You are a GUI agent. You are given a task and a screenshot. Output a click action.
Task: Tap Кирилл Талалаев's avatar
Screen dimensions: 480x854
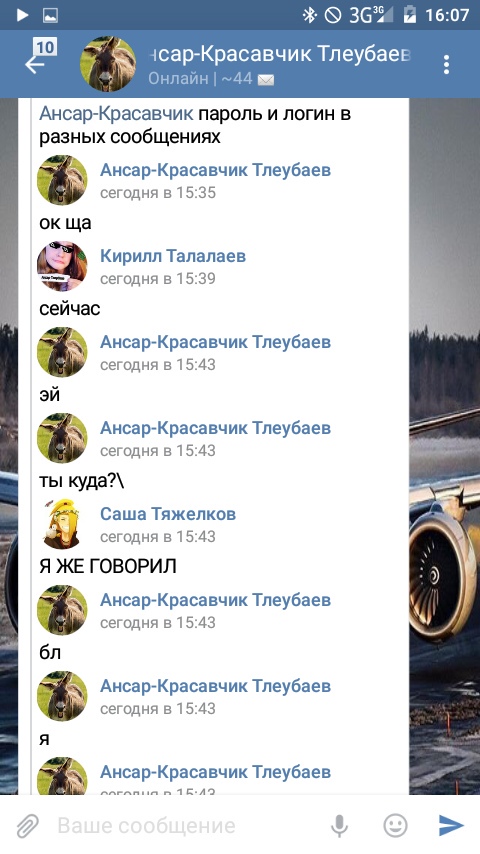click(x=62, y=266)
